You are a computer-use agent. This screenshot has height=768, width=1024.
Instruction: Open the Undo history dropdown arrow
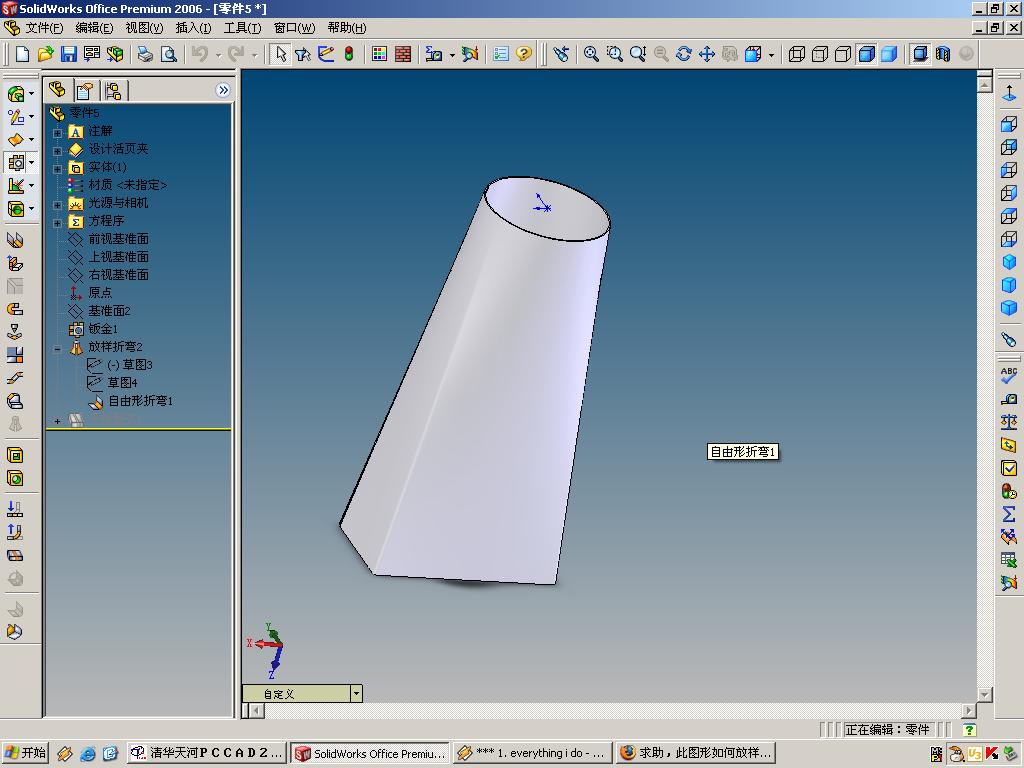coord(218,55)
